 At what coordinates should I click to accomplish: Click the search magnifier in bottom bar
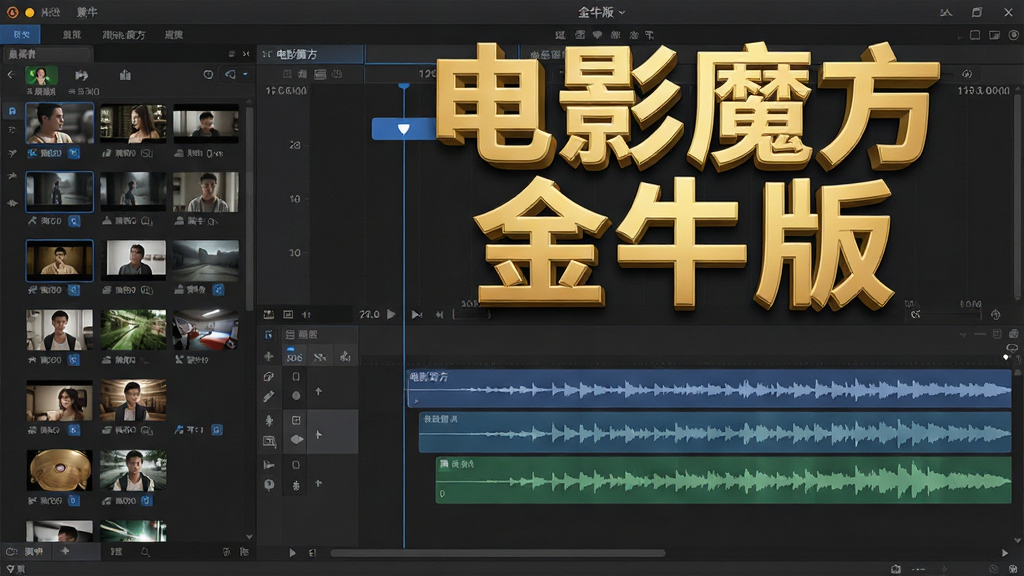[x=145, y=552]
